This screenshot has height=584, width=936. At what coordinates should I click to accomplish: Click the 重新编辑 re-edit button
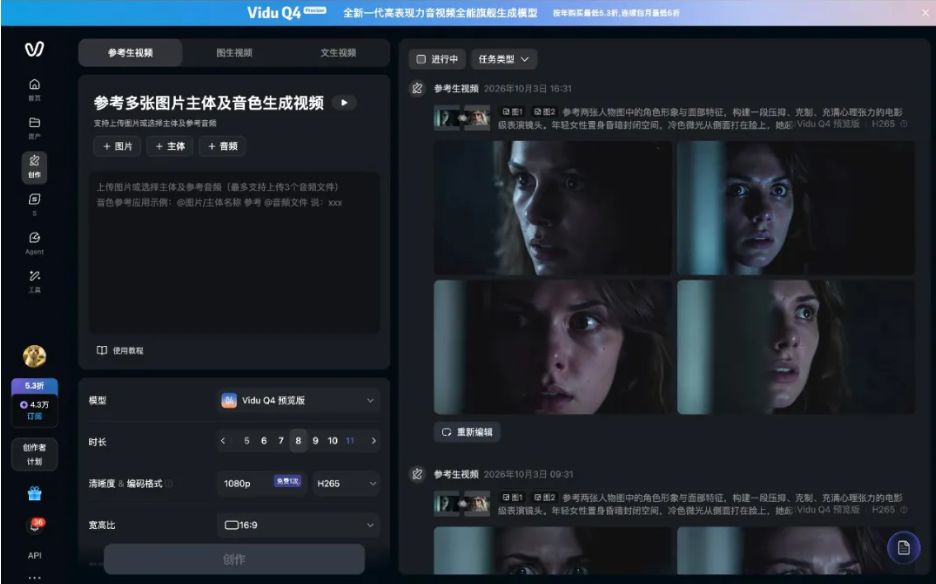[x=467, y=432]
